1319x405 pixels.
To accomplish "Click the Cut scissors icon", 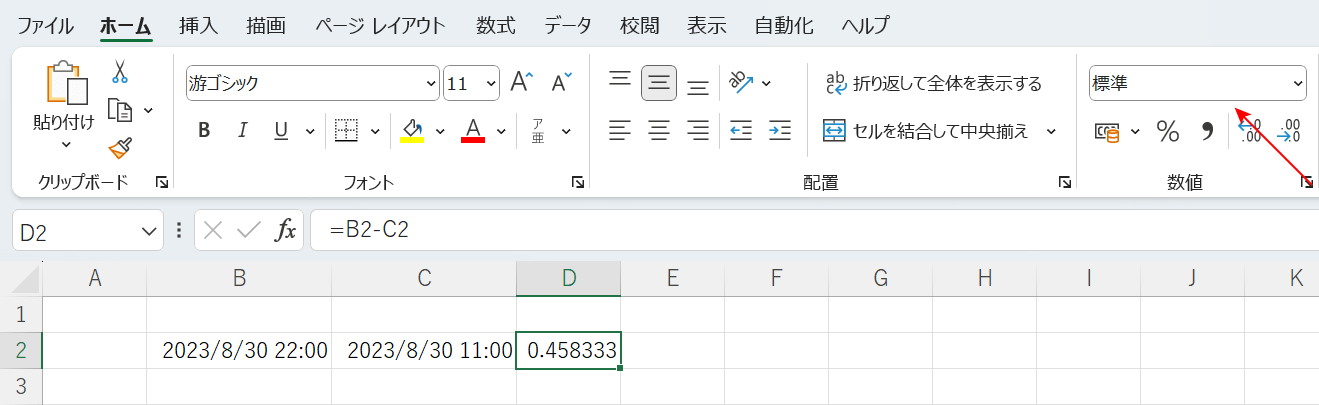I will coord(120,72).
